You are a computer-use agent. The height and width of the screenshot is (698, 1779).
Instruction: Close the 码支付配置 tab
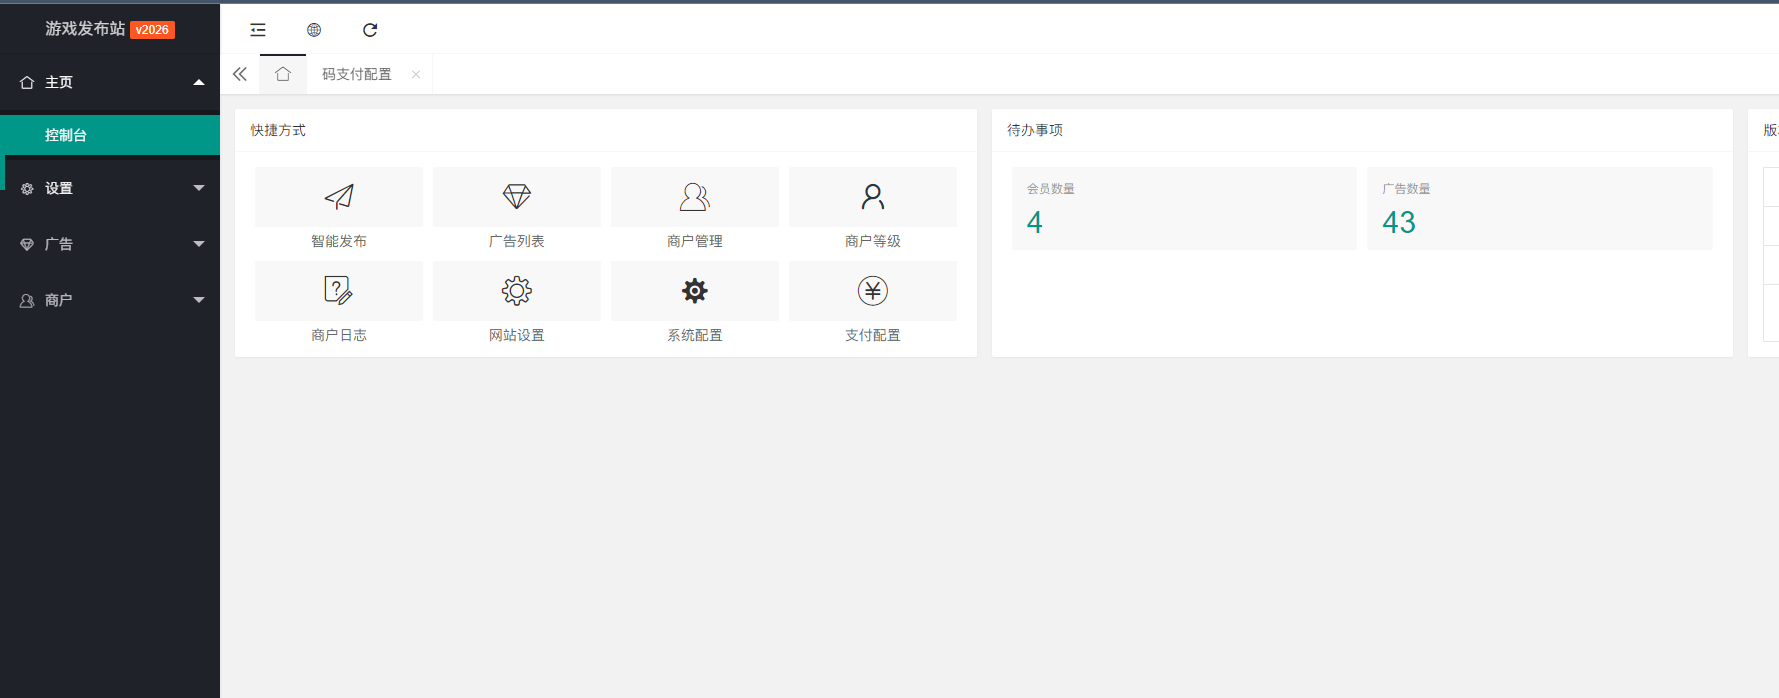pos(416,74)
